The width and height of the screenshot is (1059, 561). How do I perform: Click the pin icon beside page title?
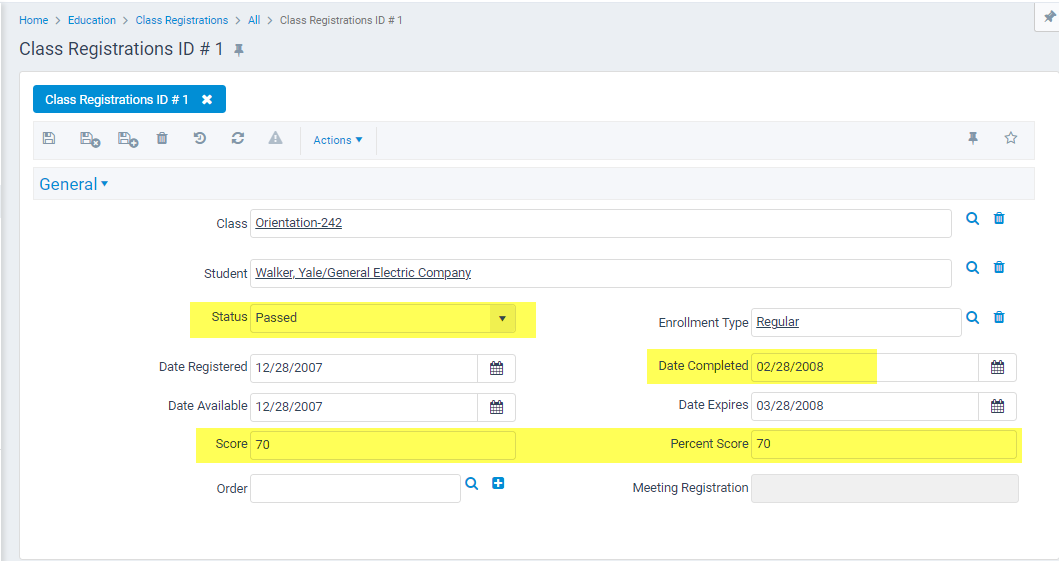tap(238, 50)
